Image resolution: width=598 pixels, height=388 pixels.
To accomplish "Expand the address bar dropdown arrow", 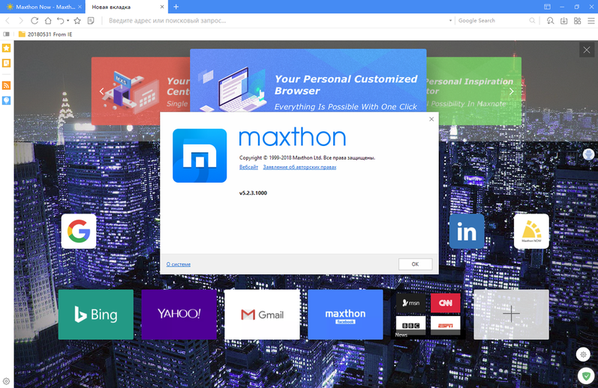I will [x=450, y=21].
